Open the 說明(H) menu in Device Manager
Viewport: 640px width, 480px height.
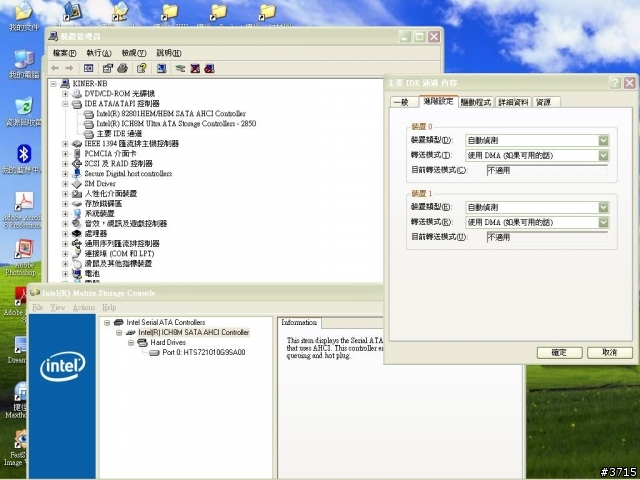click(169, 53)
